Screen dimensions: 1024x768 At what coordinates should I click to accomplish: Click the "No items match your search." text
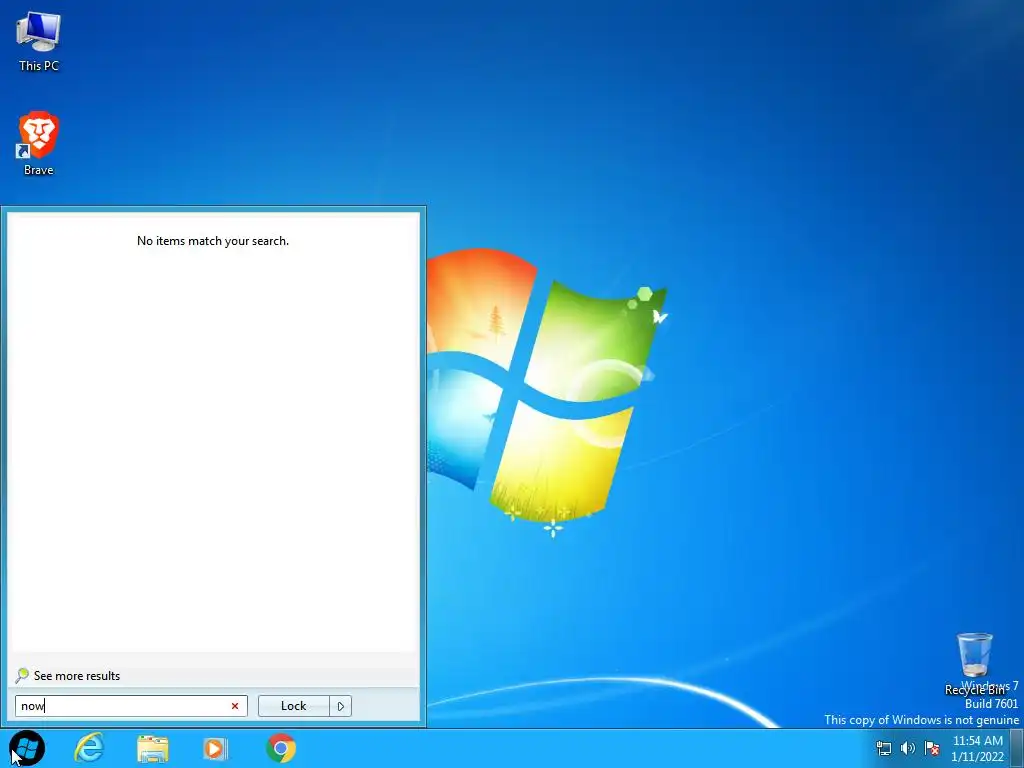[x=213, y=241]
